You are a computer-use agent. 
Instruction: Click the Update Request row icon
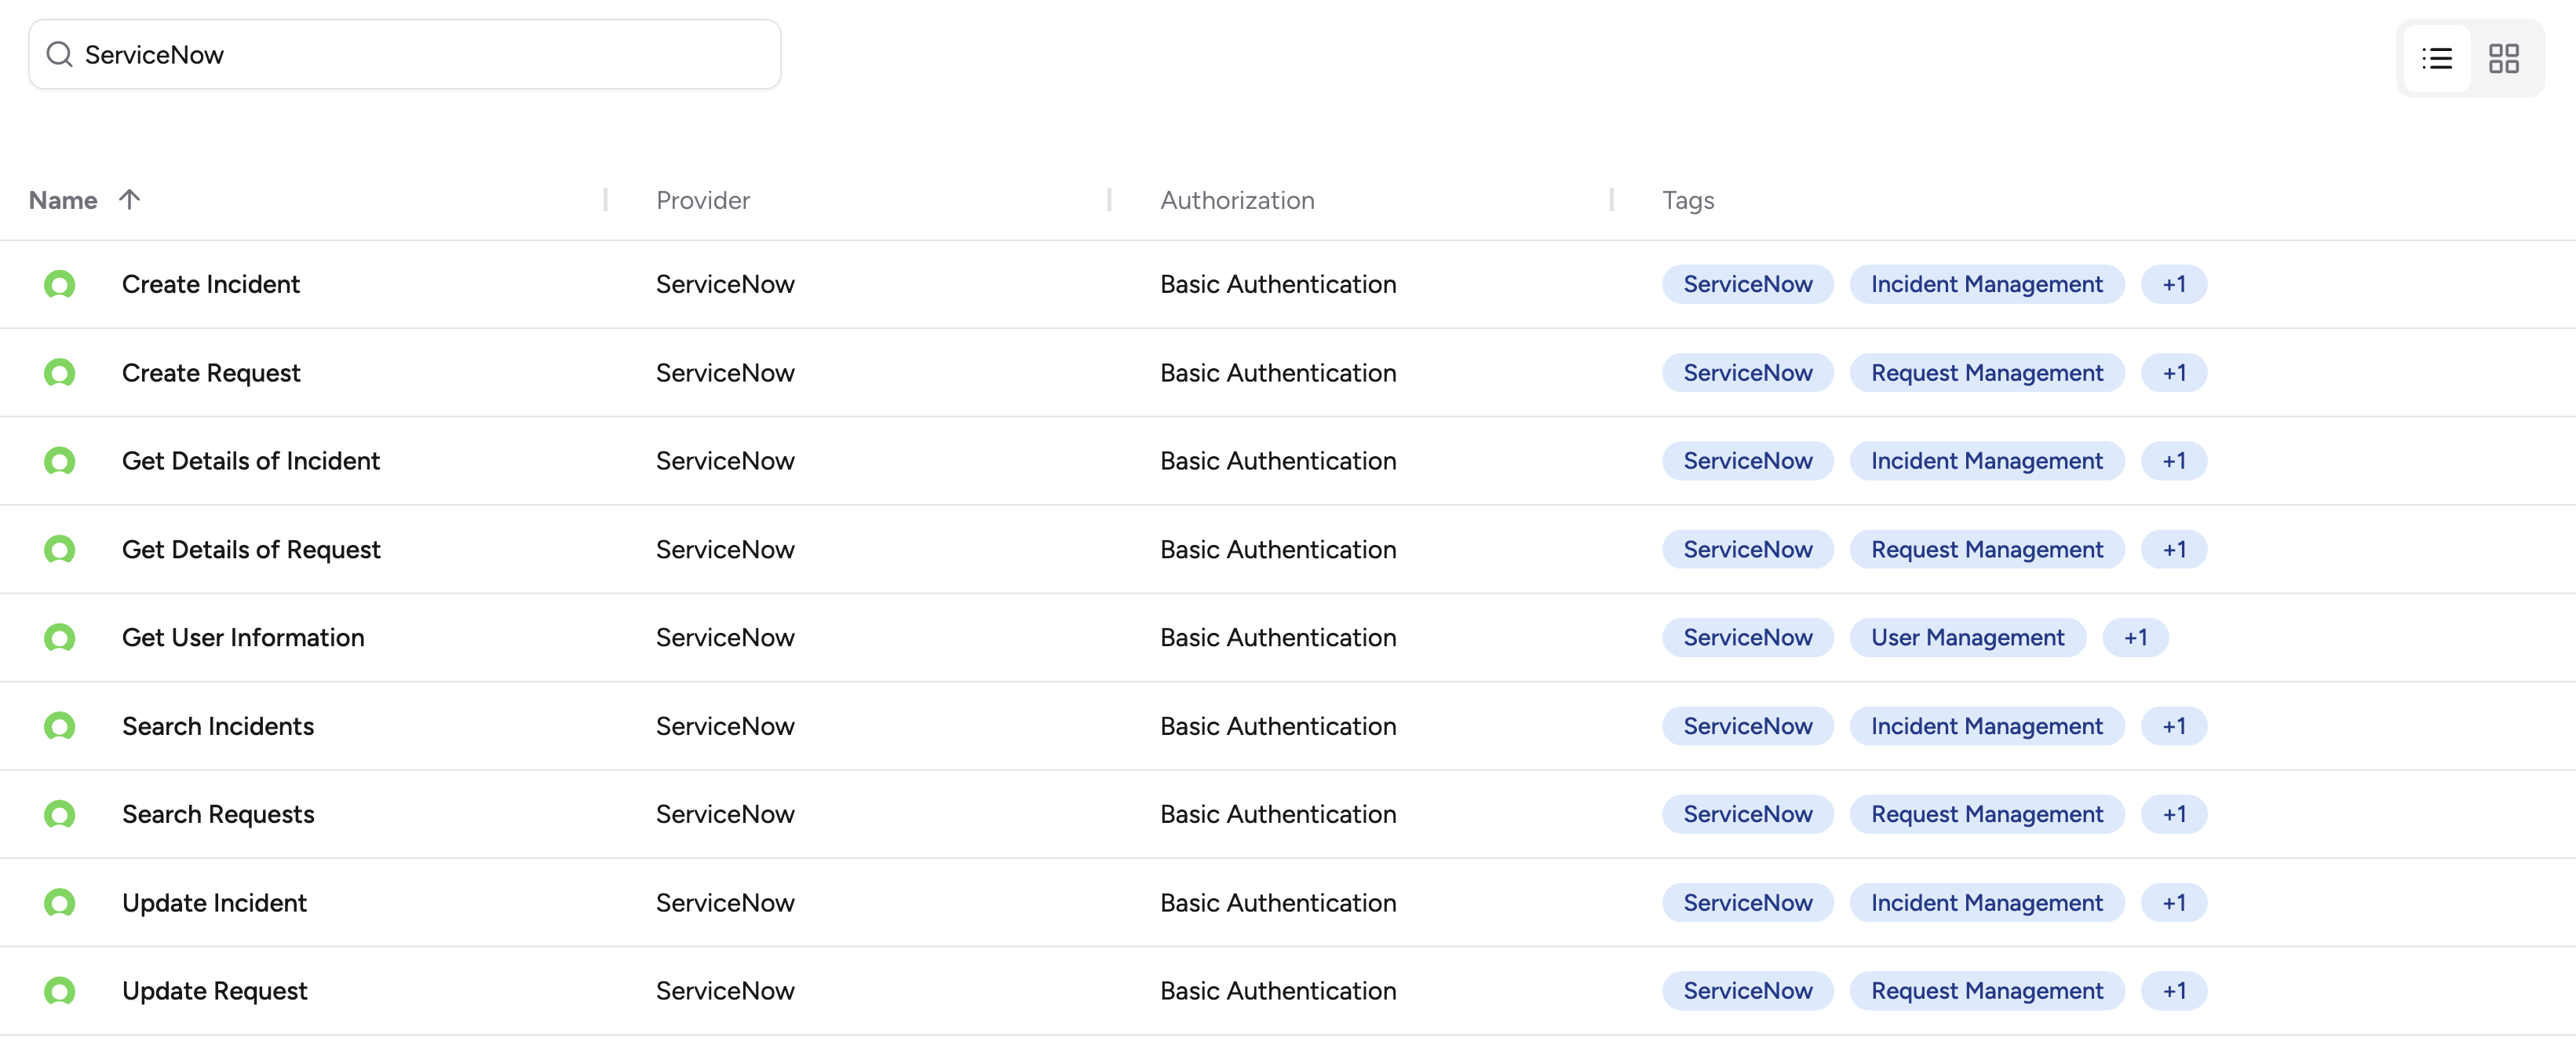pyautogui.click(x=60, y=991)
